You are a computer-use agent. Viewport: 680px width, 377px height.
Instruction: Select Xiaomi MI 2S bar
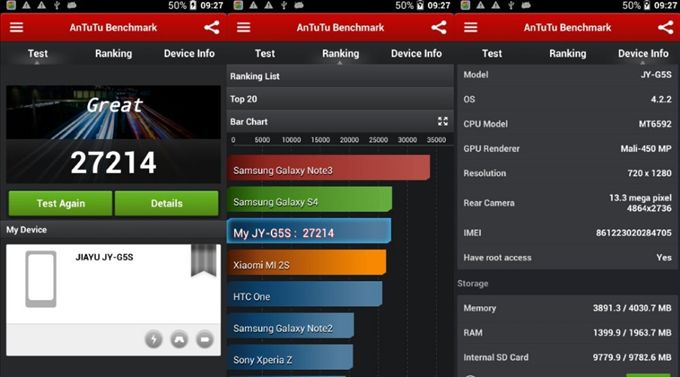(x=307, y=262)
